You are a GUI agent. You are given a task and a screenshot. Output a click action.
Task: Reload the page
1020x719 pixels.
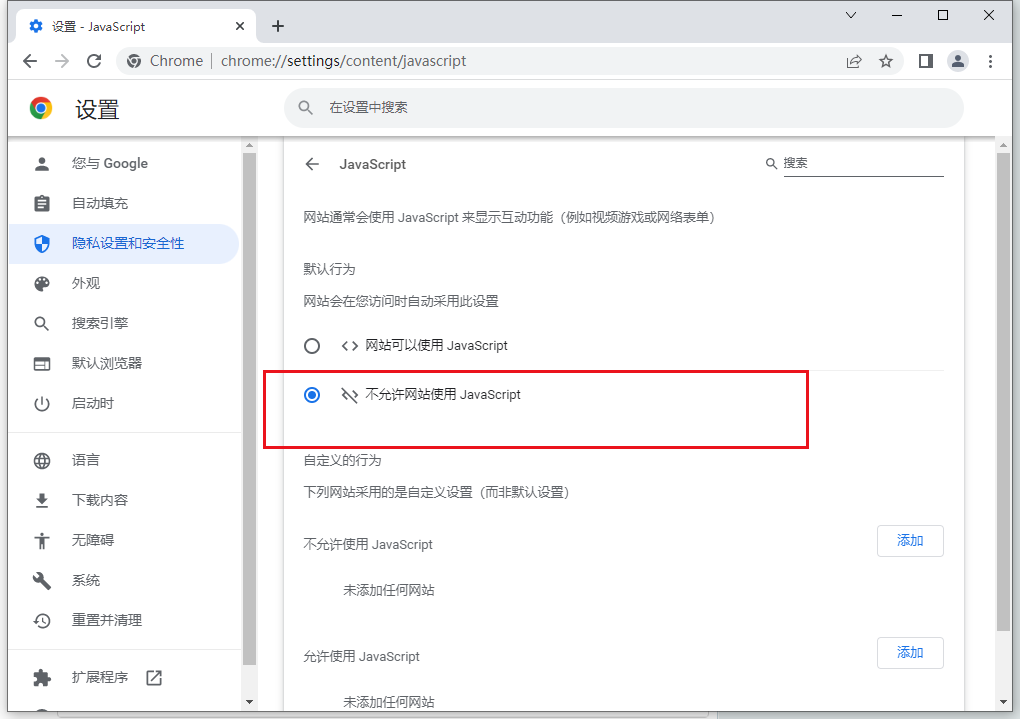pyautogui.click(x=94, y=61)
